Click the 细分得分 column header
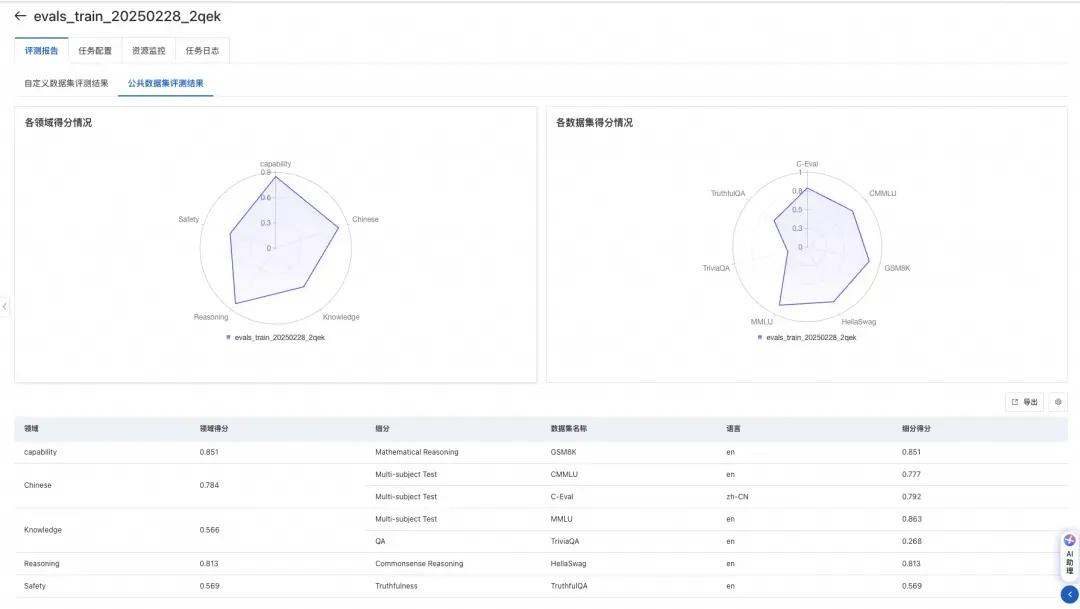 (x=916, y=429)
